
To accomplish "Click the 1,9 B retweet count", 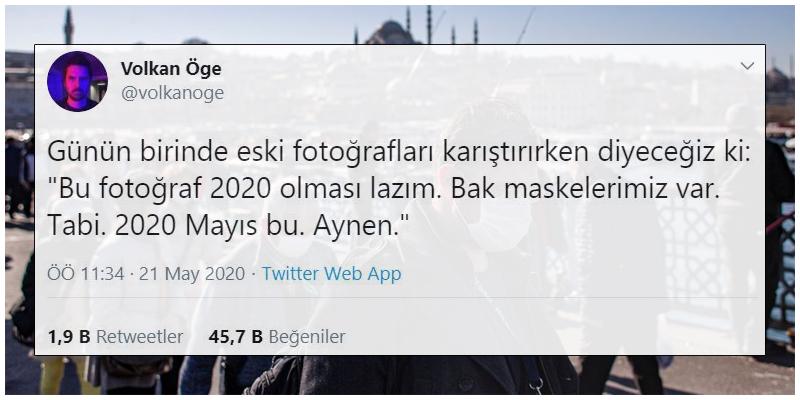I will click(69, 337).
